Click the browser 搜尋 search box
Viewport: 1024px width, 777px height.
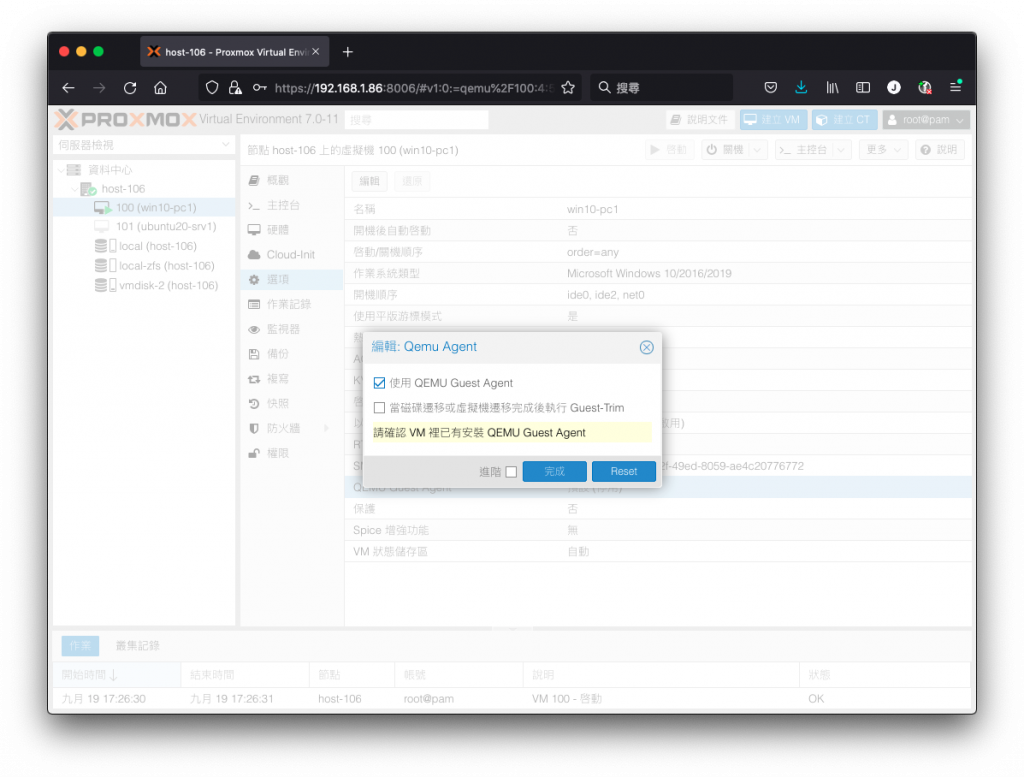tap(662, 87)
